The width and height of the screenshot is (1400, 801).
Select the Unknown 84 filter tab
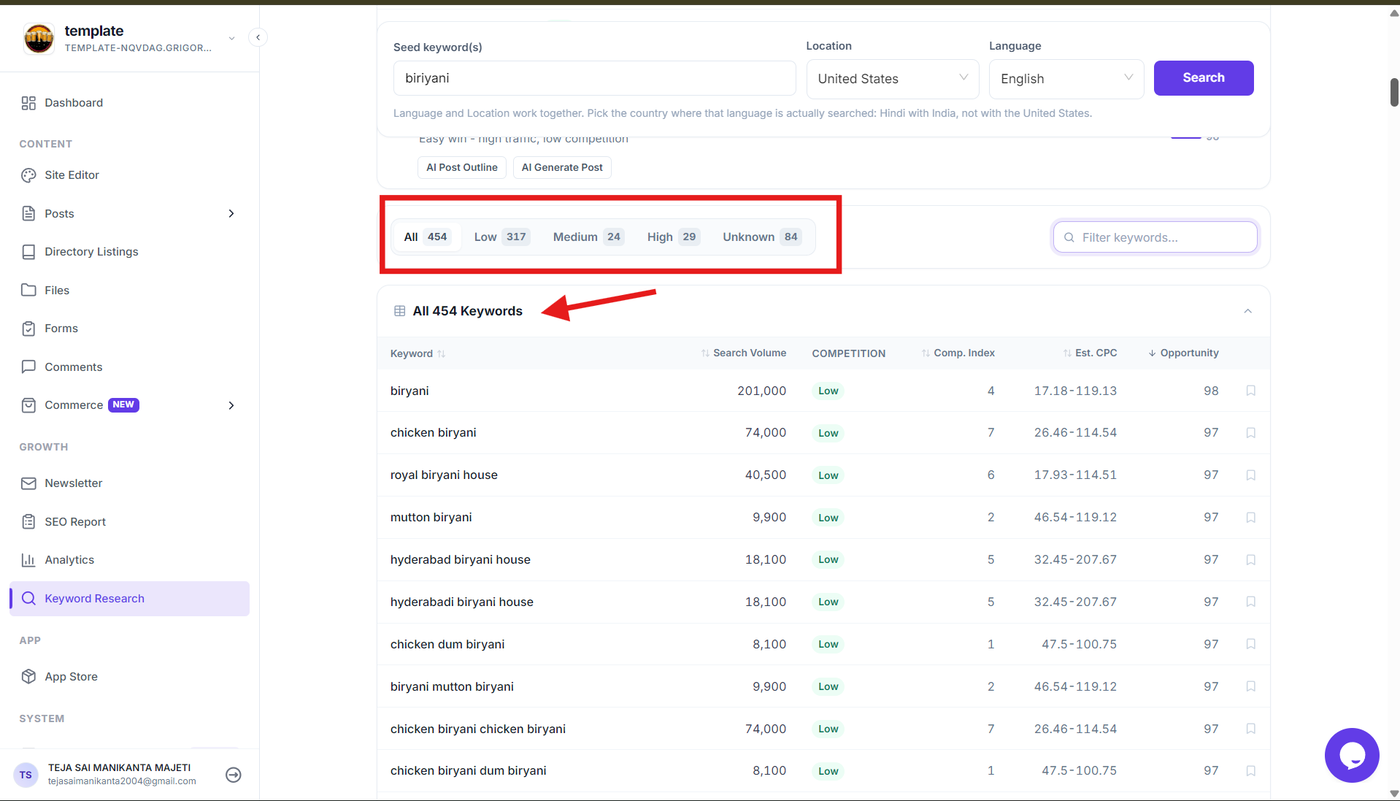point(762,237)
